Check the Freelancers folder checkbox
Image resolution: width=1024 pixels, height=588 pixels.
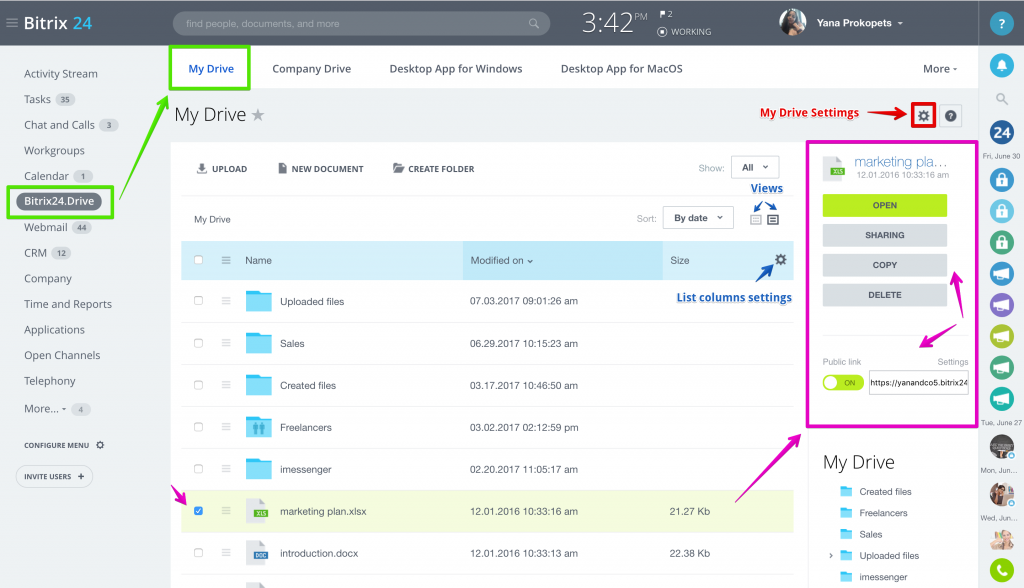click(x=199, y=427)
